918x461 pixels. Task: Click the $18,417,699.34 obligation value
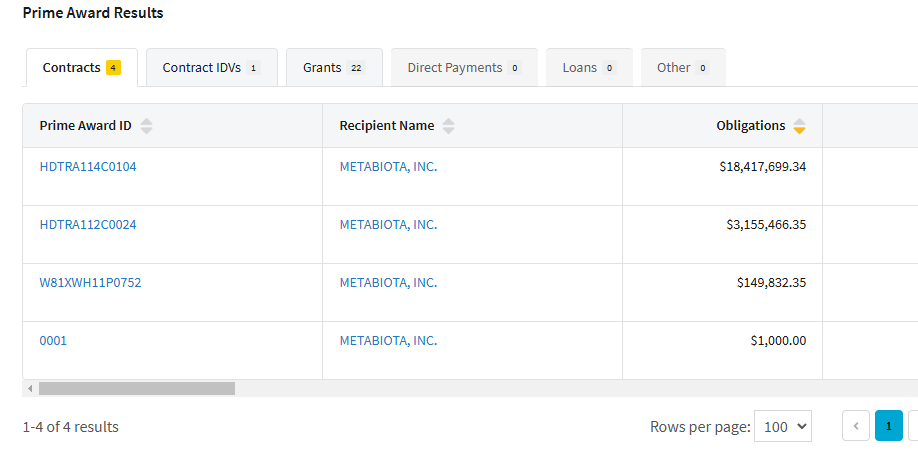coord(763,167)
